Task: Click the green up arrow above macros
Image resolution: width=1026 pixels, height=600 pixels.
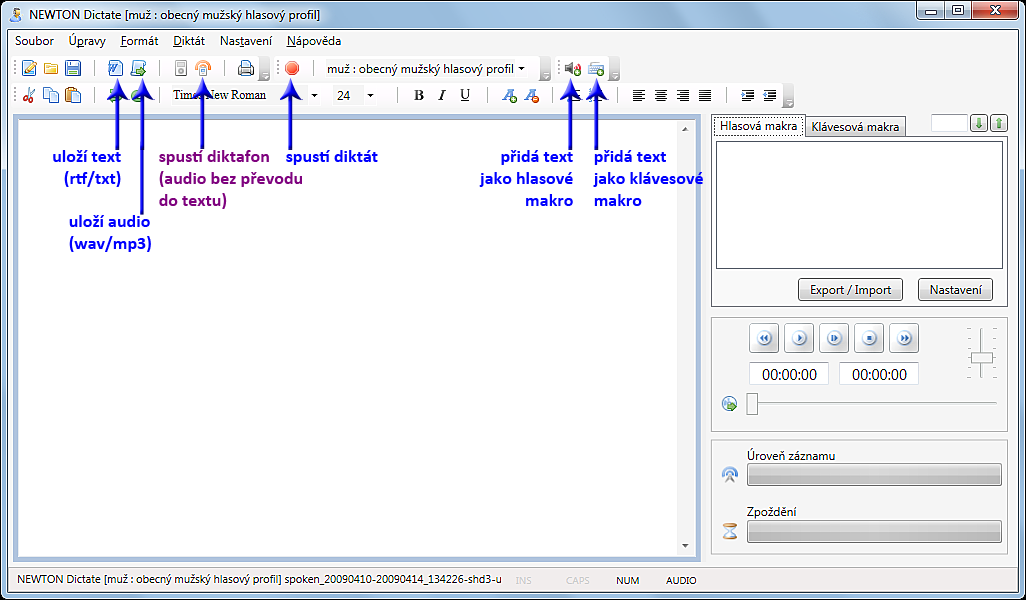Action: pos(999,123)
